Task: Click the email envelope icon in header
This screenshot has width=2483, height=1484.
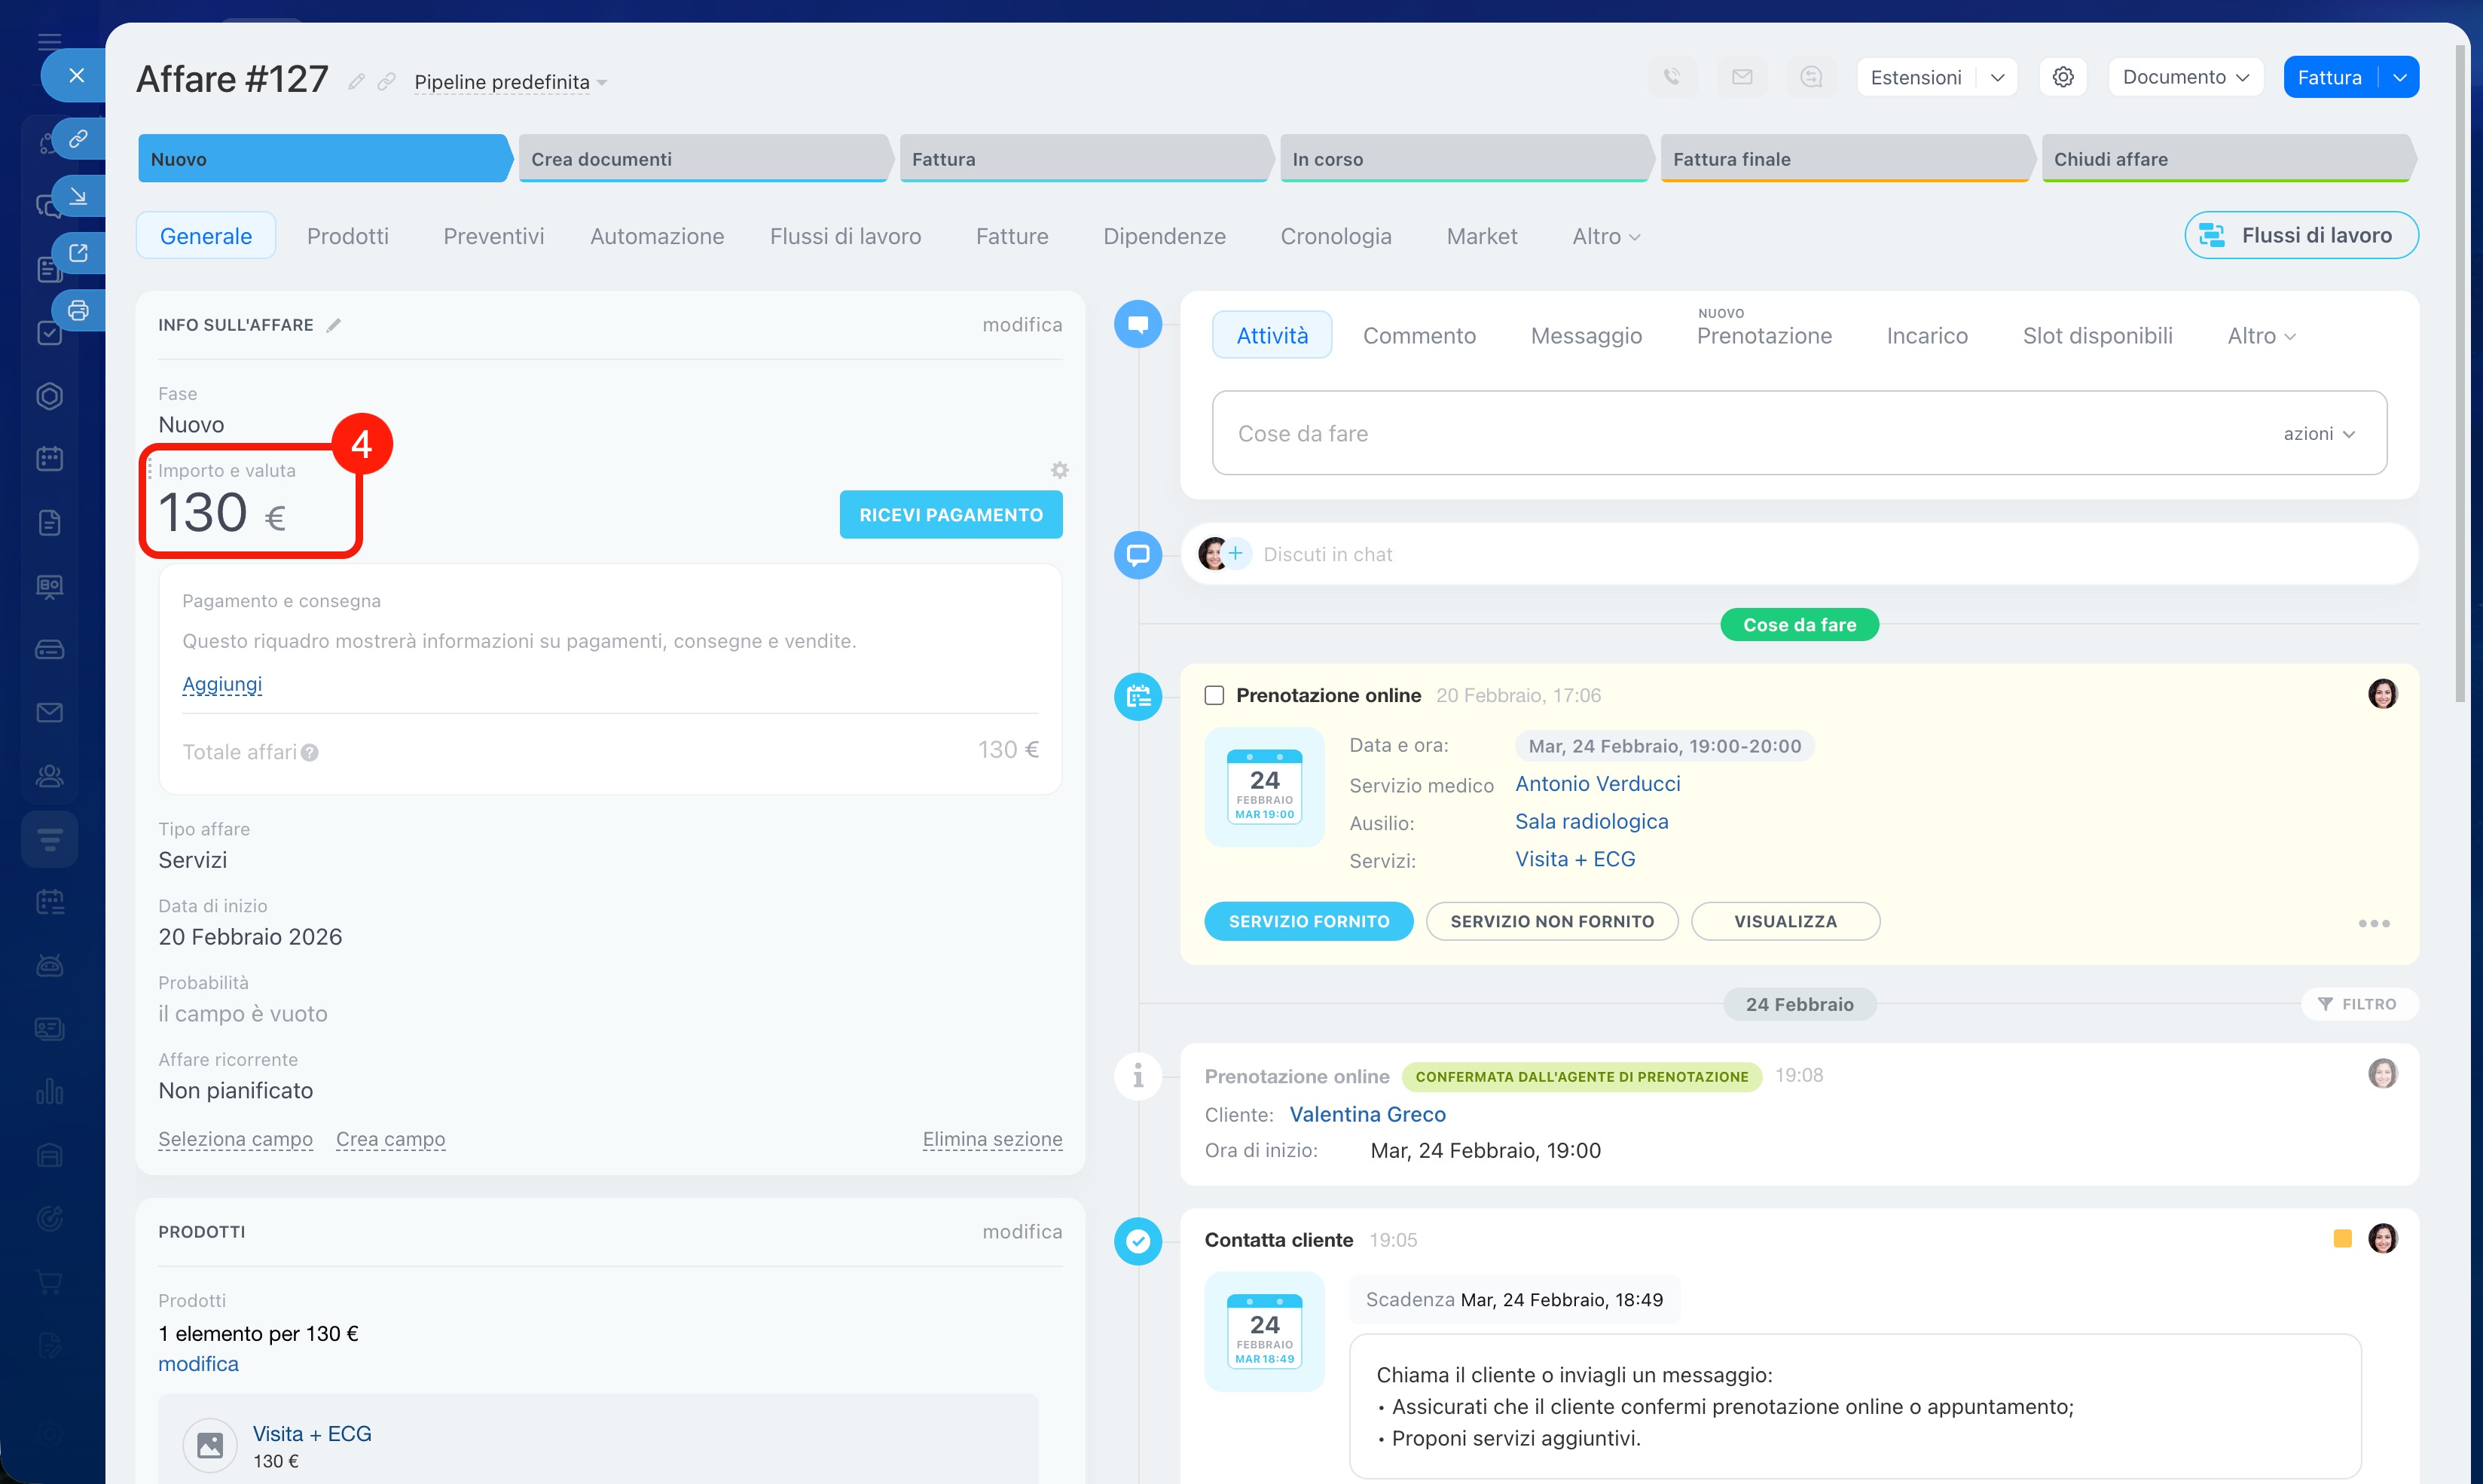Action: tap(1742, 77)
